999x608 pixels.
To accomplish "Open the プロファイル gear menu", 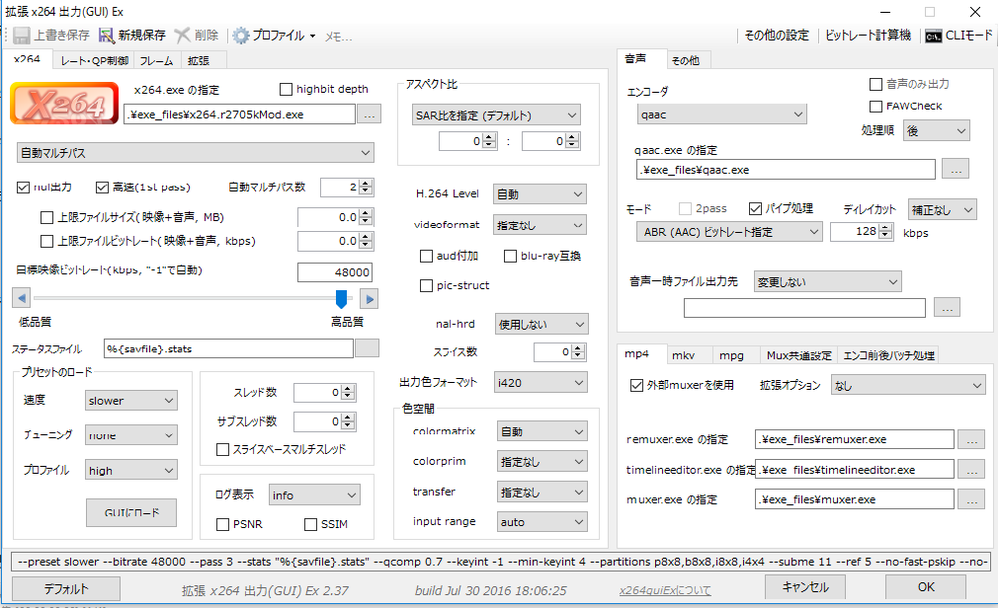I will coord(242,35).
